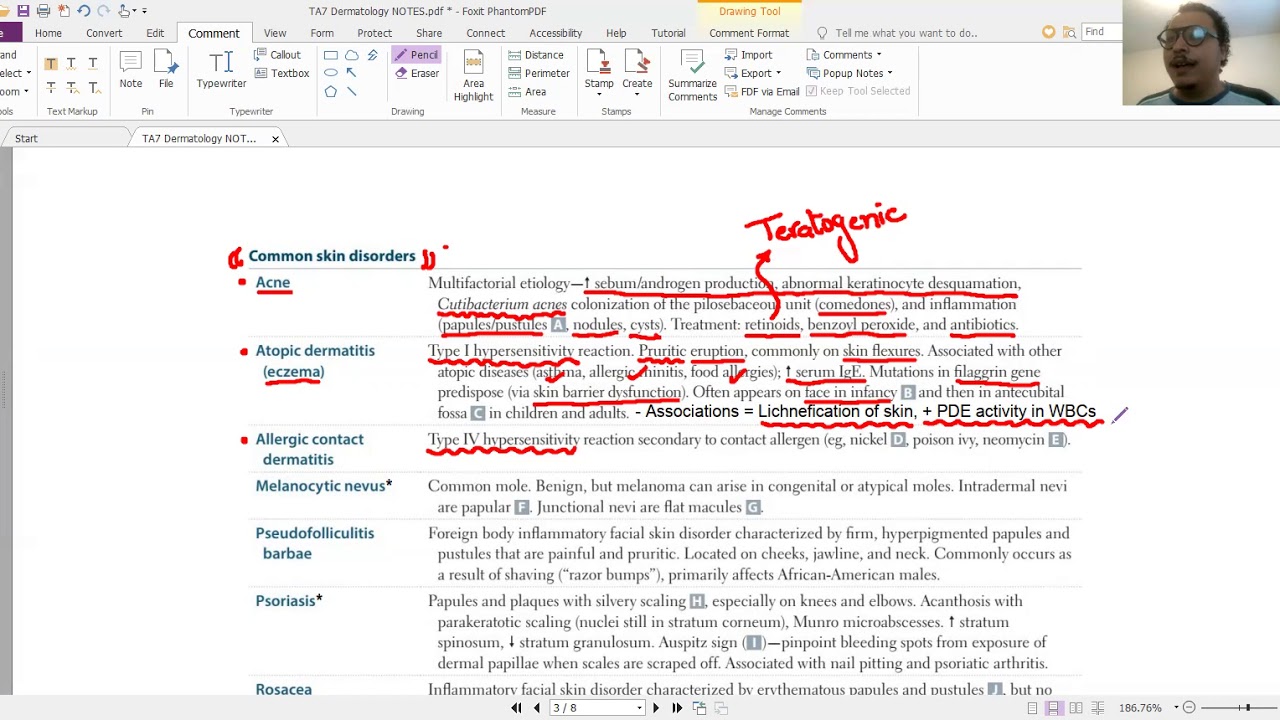Switch to continuous page view mode

pos(1053,708)
